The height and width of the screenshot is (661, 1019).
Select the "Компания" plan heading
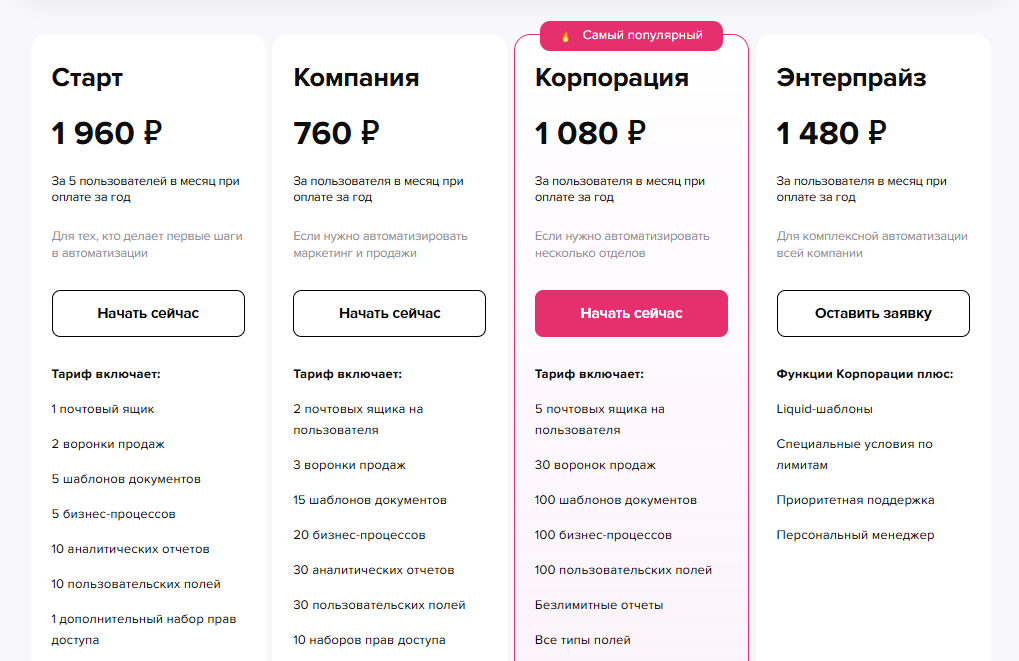point(356,78)
